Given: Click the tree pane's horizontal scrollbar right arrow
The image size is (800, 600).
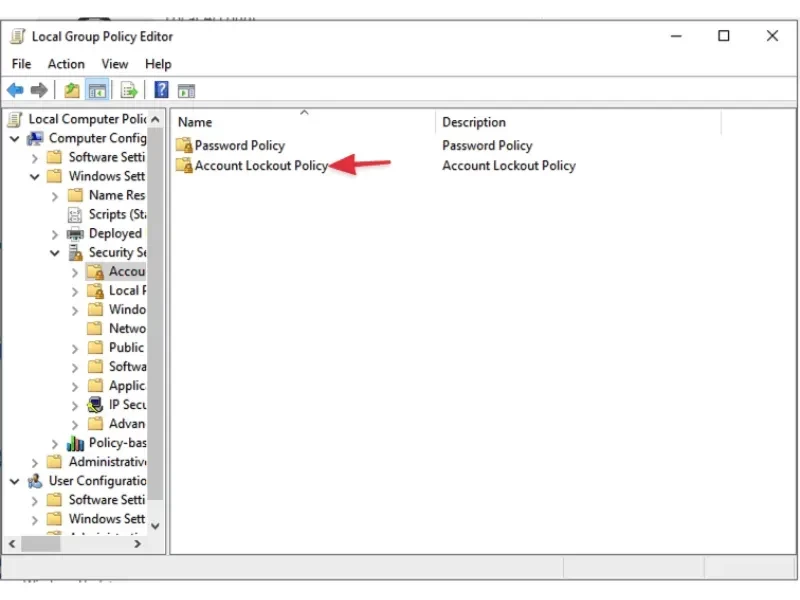Looking at the screenshot, I should [137, 544].
